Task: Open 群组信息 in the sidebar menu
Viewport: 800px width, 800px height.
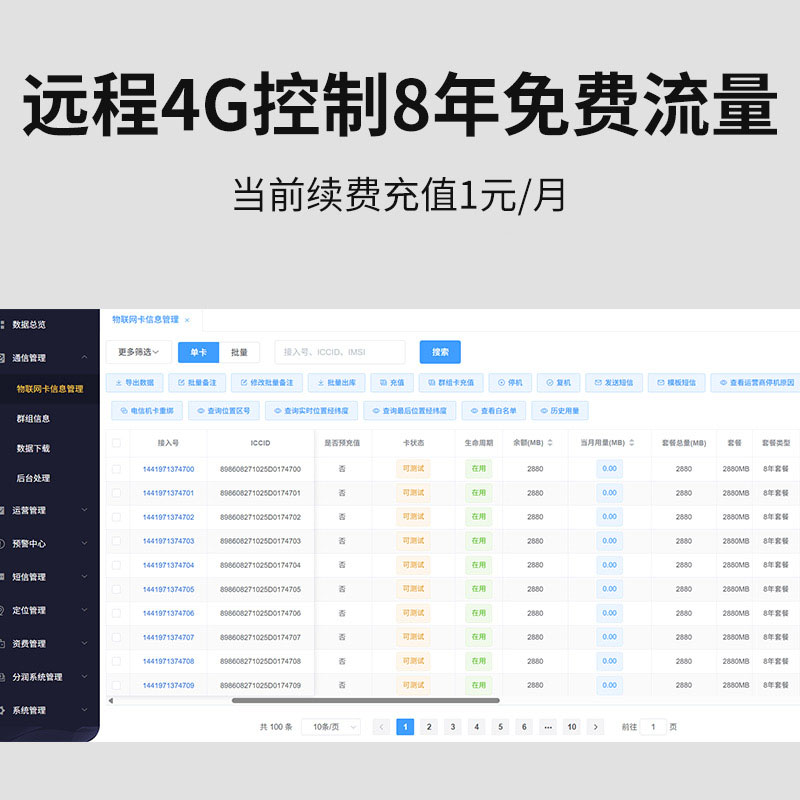Action: pos(34,419)
